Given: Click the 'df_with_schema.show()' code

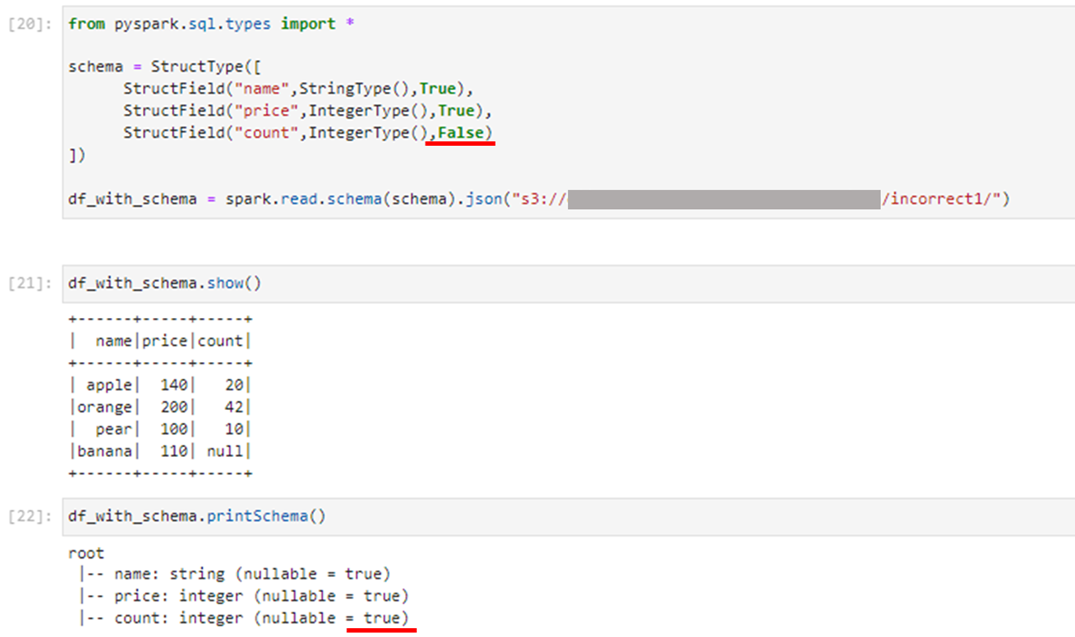Looking at the screenshot, I should [165, 283].
